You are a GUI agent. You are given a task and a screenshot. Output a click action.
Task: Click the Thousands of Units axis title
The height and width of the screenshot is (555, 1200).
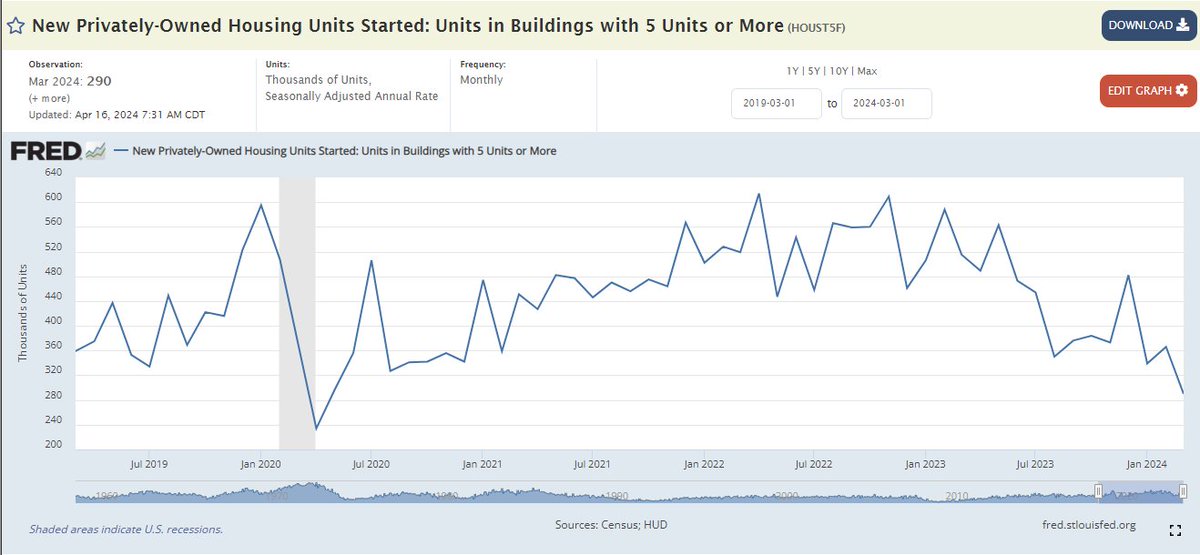(x=22, y=313)
